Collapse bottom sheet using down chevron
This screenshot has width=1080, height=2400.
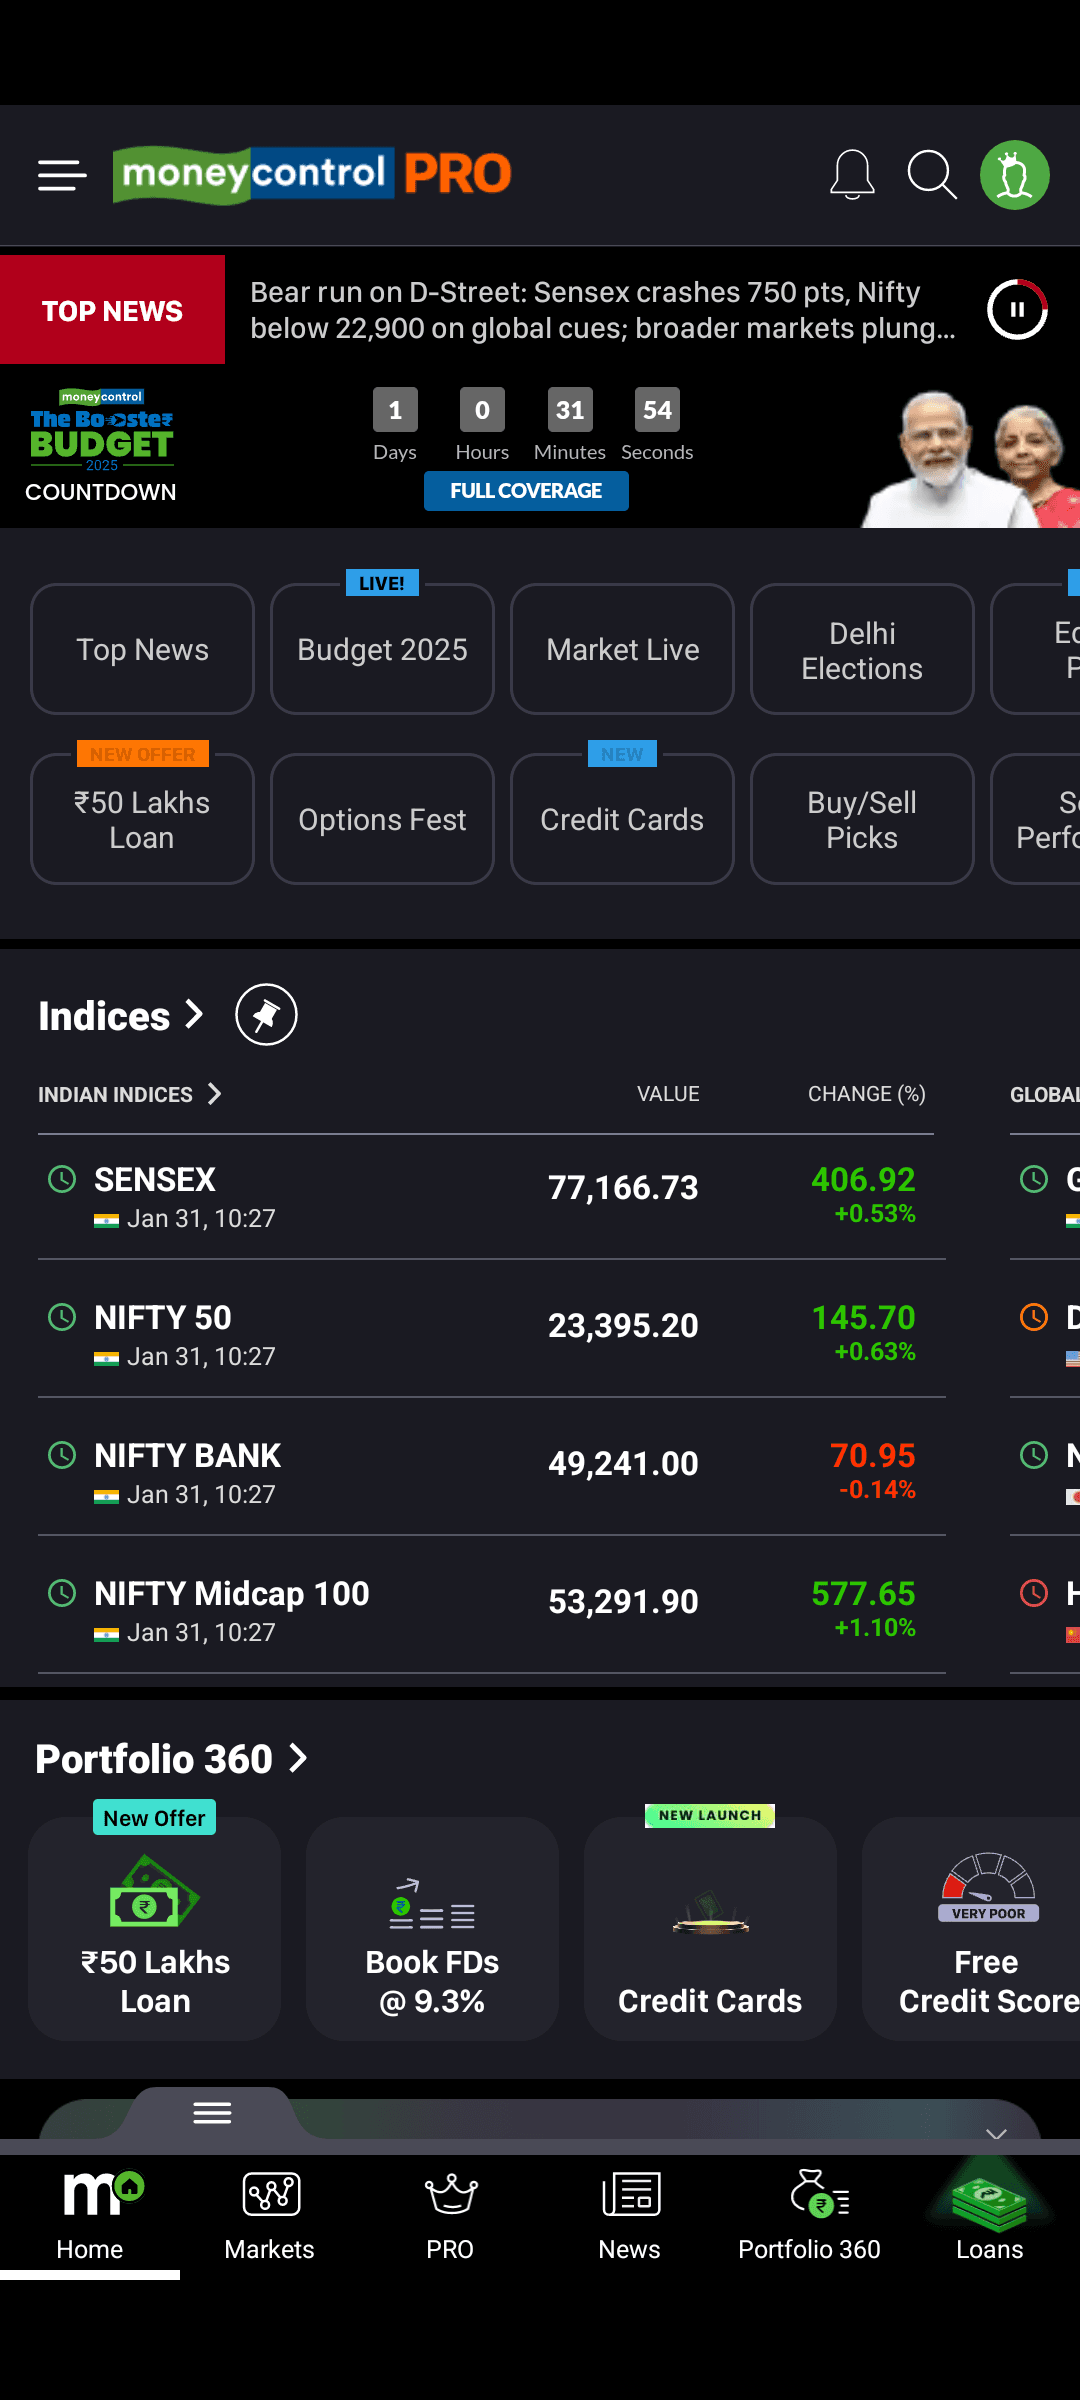(996, 2133)
